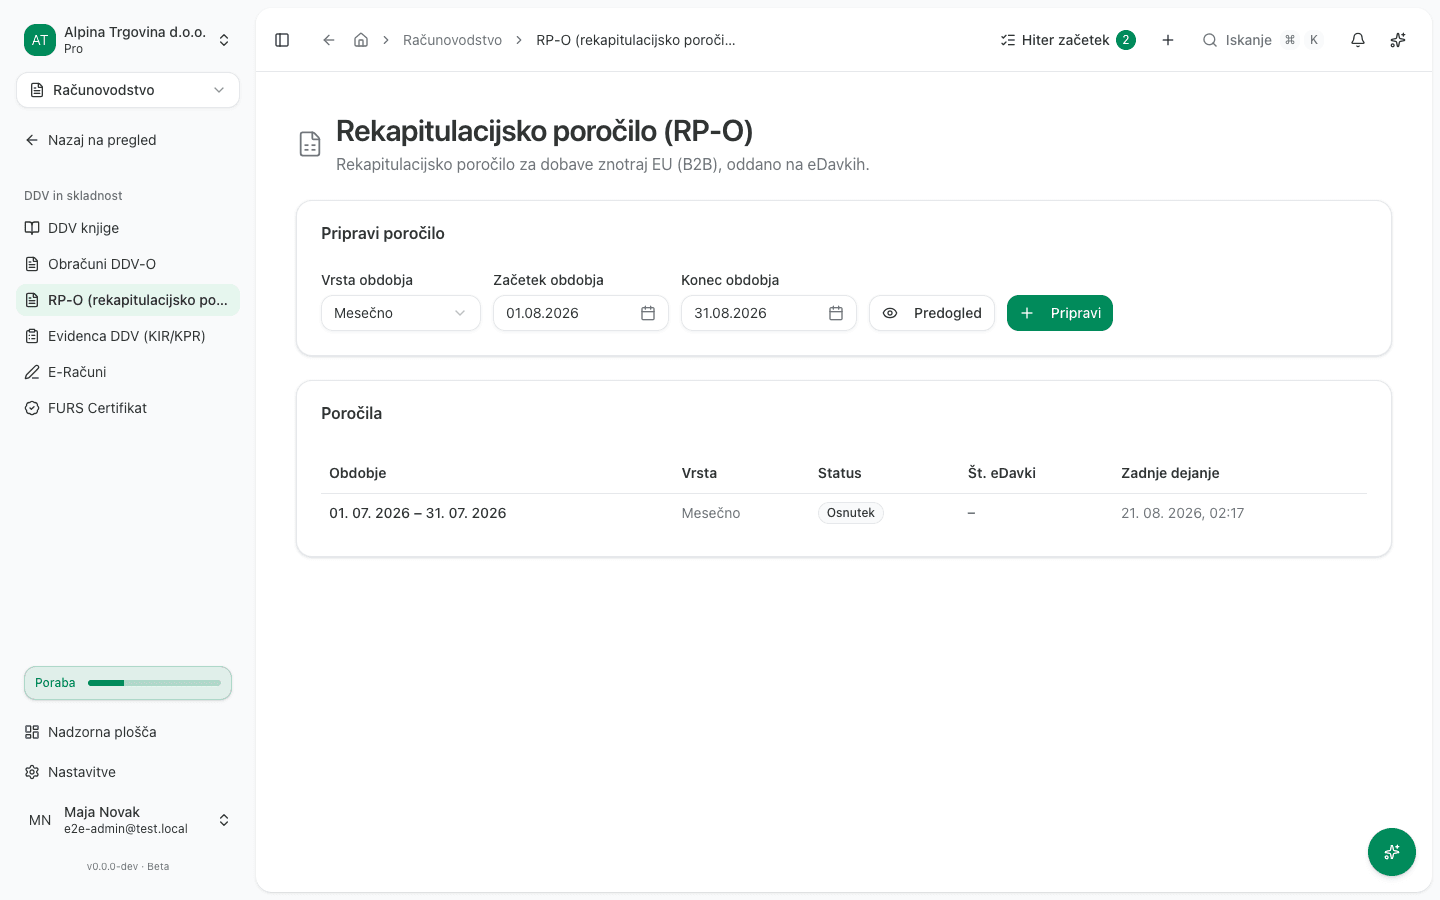This screenshot has height=900, width=1440.
Task: Open notifications bell
Action: click(1358, 40)
